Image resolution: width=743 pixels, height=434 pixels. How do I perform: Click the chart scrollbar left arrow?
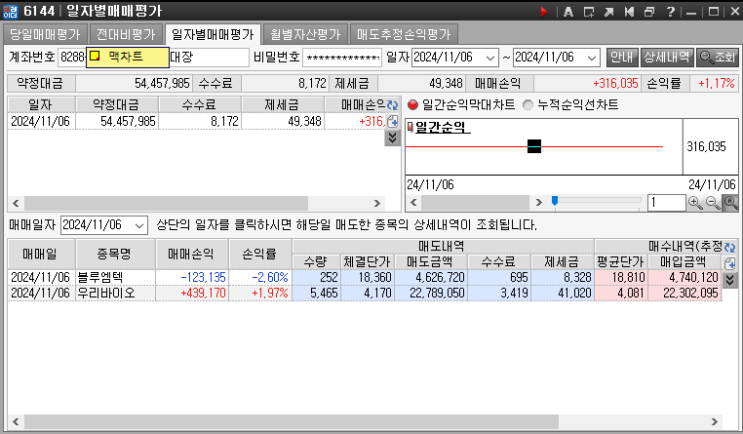(x=414, y=203)
